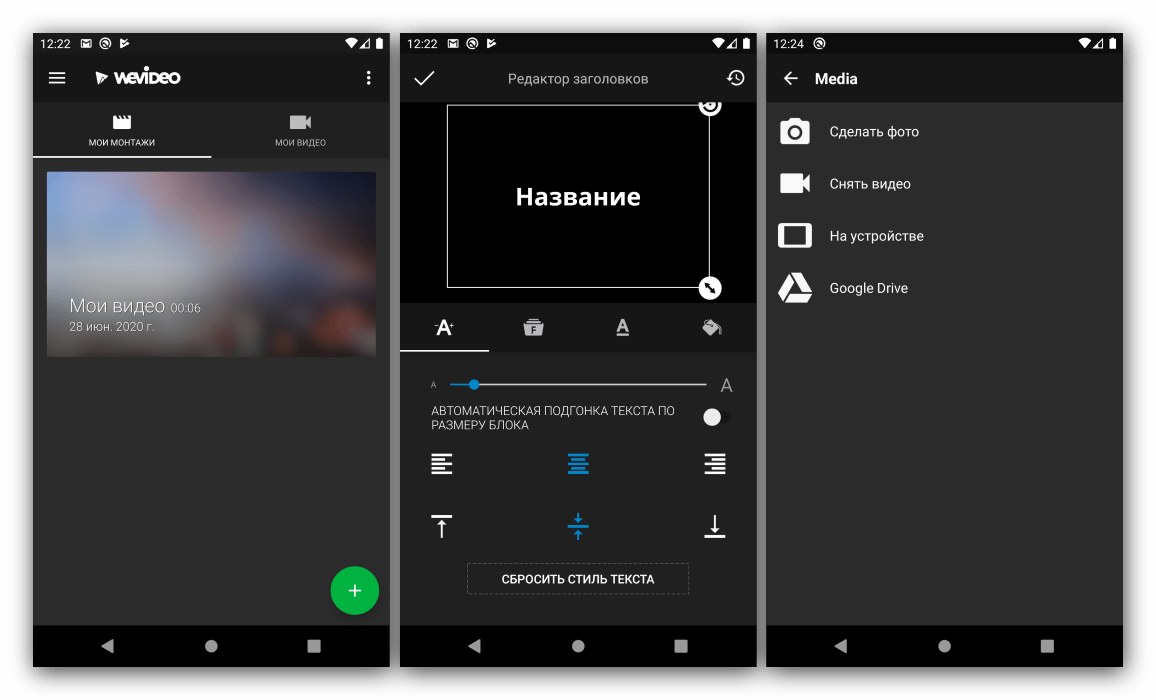The width and height of the screenshot is (1156, 700).
Task: Confirm title edits with the checkmark
Action: [x=424, y=78]
